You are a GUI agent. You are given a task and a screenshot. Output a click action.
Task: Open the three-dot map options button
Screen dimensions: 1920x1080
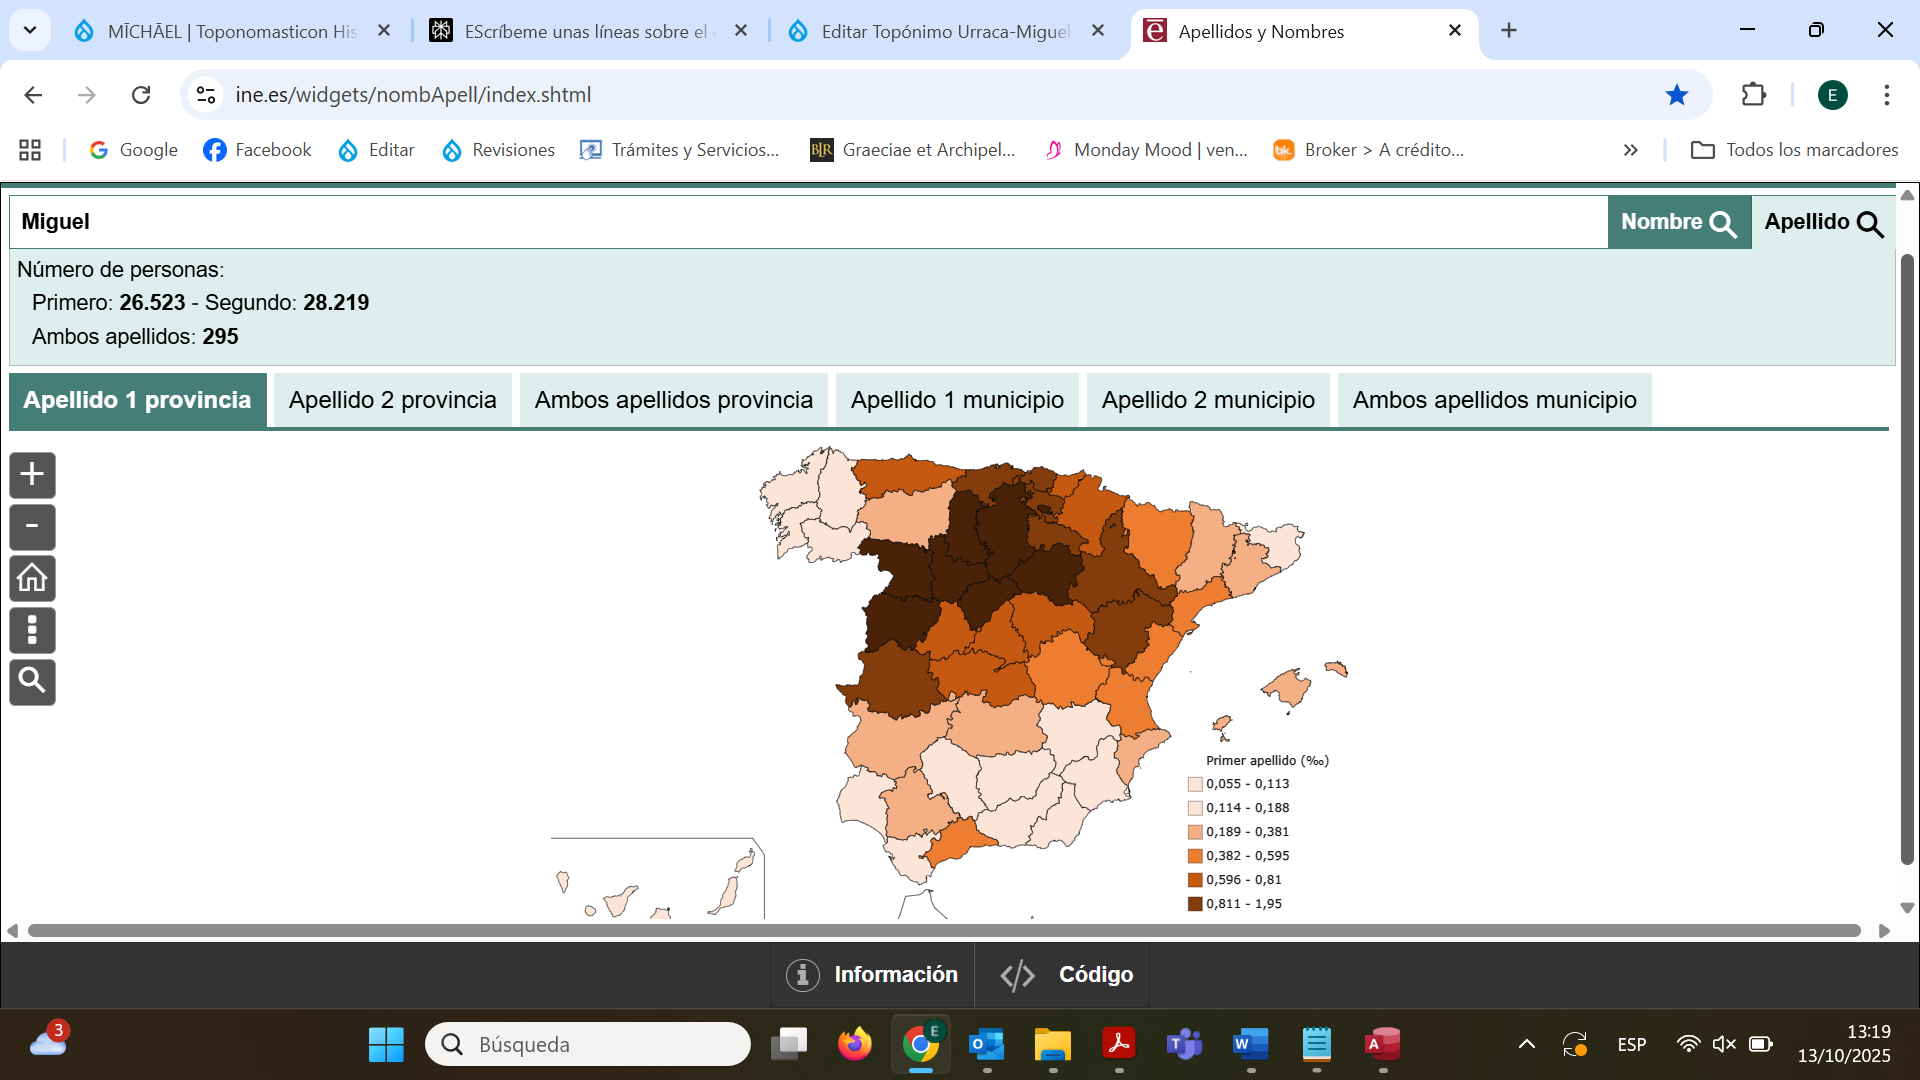coord(32,630)
